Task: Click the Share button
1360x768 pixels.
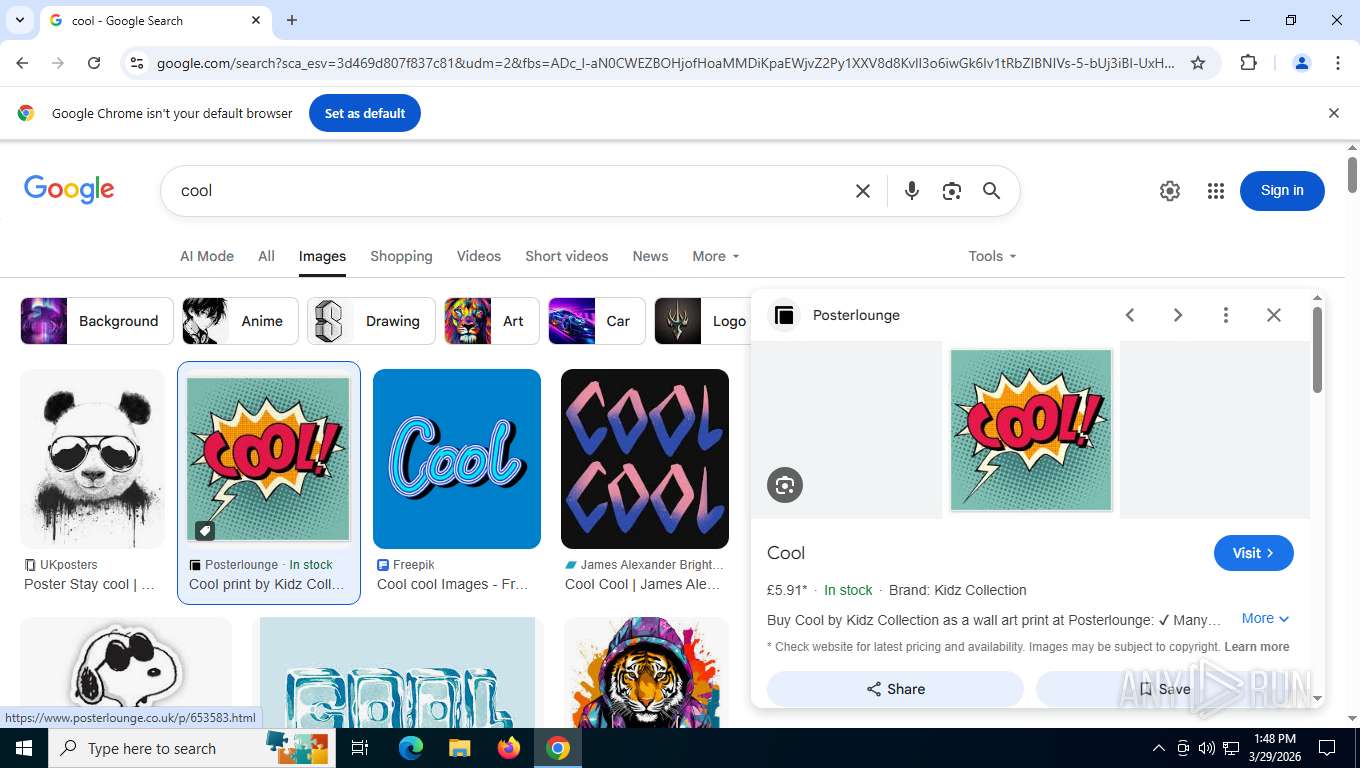Action: 895,689
